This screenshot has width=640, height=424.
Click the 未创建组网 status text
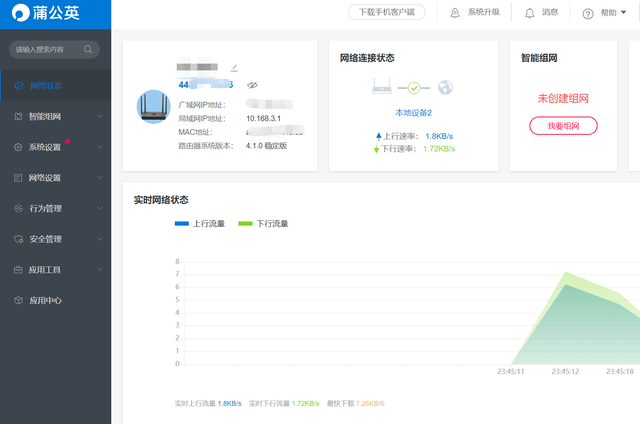[x=563, y=98]
